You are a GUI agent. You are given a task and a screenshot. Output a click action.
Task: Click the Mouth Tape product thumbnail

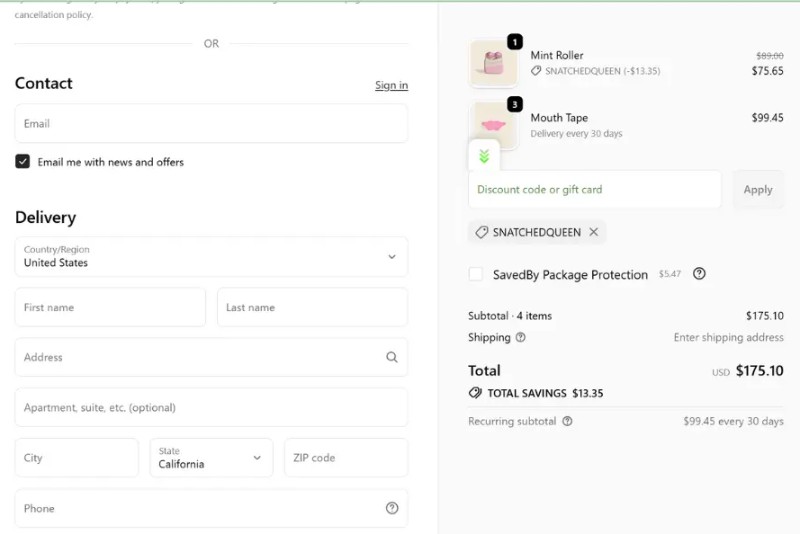tap(493, 125)
